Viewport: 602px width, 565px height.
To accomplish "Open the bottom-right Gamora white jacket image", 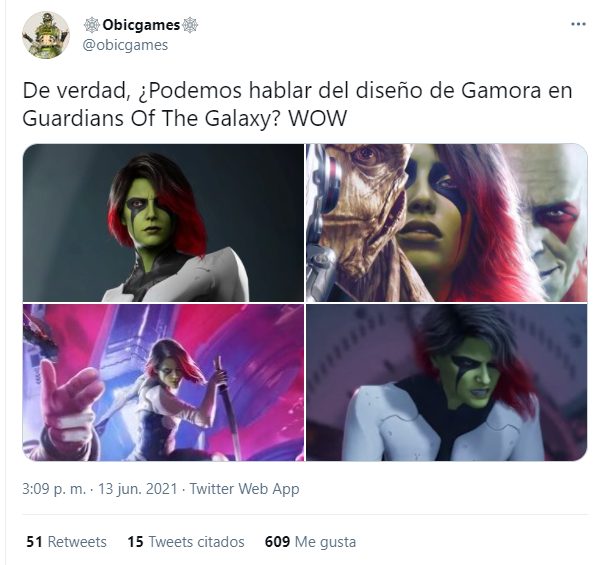I will 447,383.
